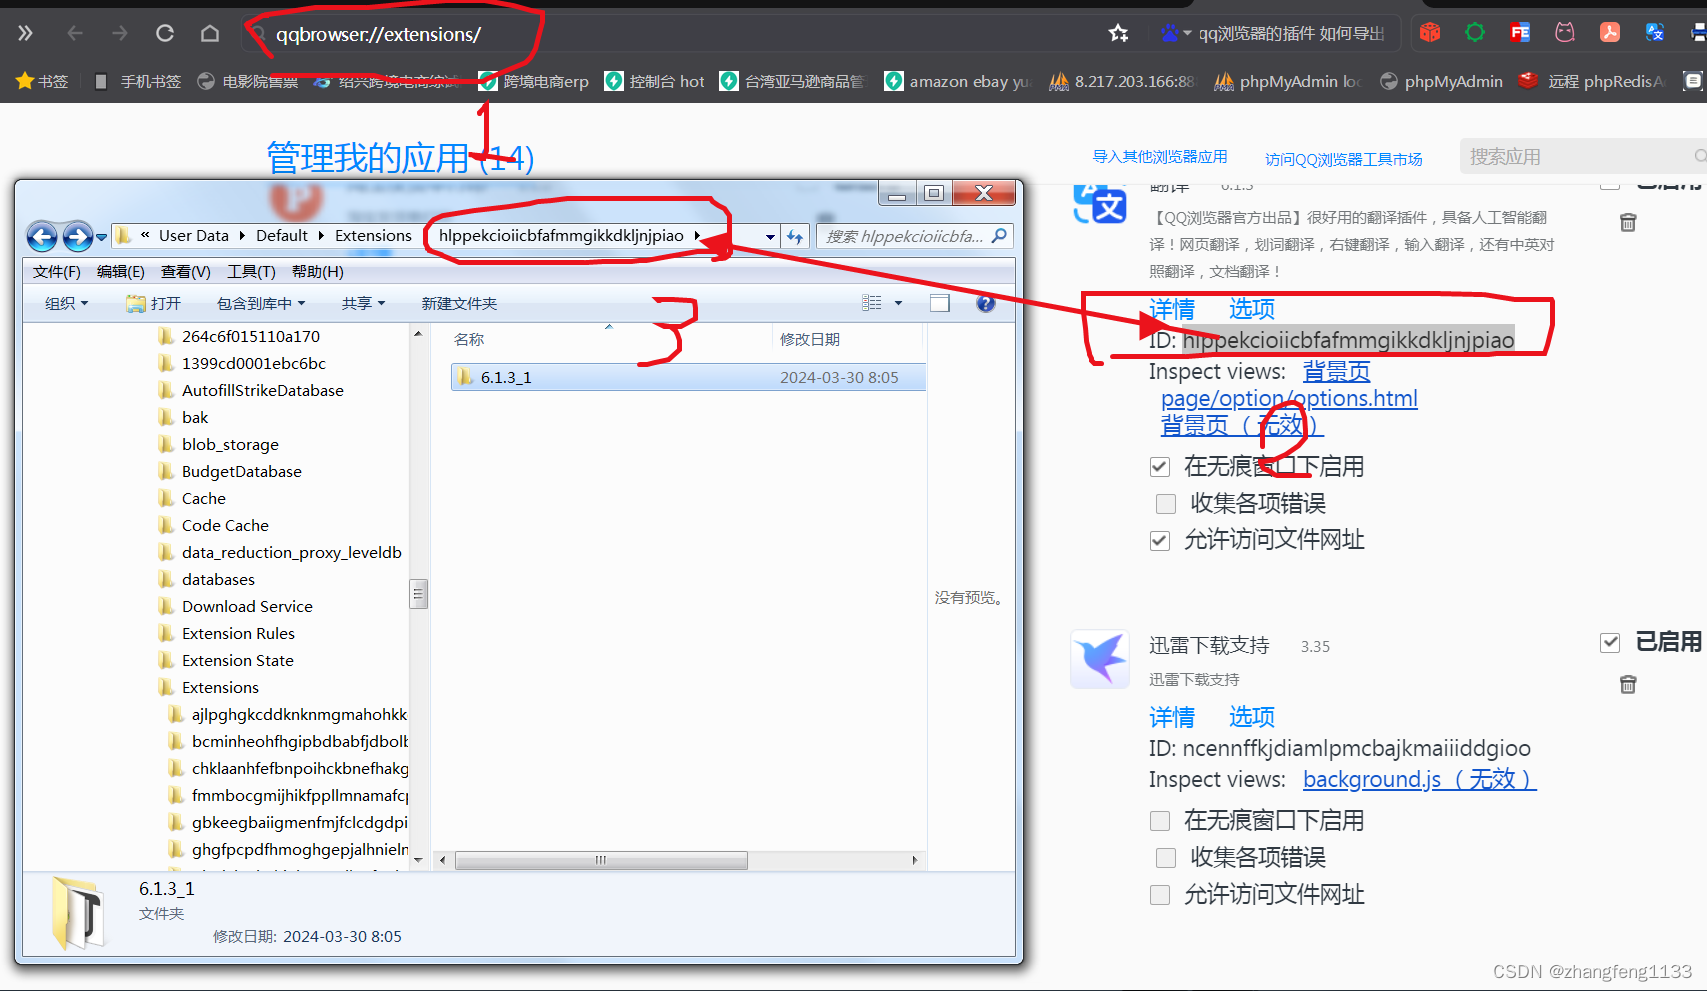The image size is (1707, 991).
Task: Open Baidu search engine selector
Action: 1175,34
